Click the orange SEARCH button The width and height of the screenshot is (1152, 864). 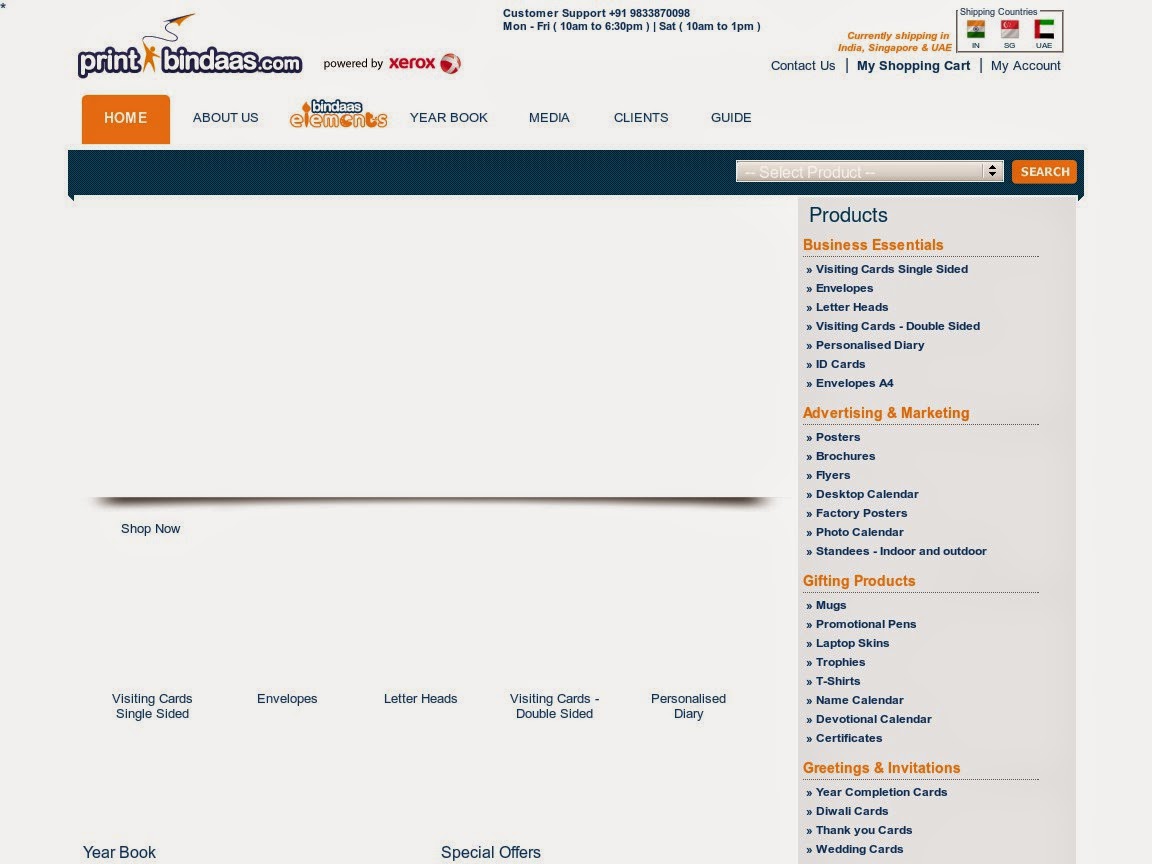click(1044, 171)
